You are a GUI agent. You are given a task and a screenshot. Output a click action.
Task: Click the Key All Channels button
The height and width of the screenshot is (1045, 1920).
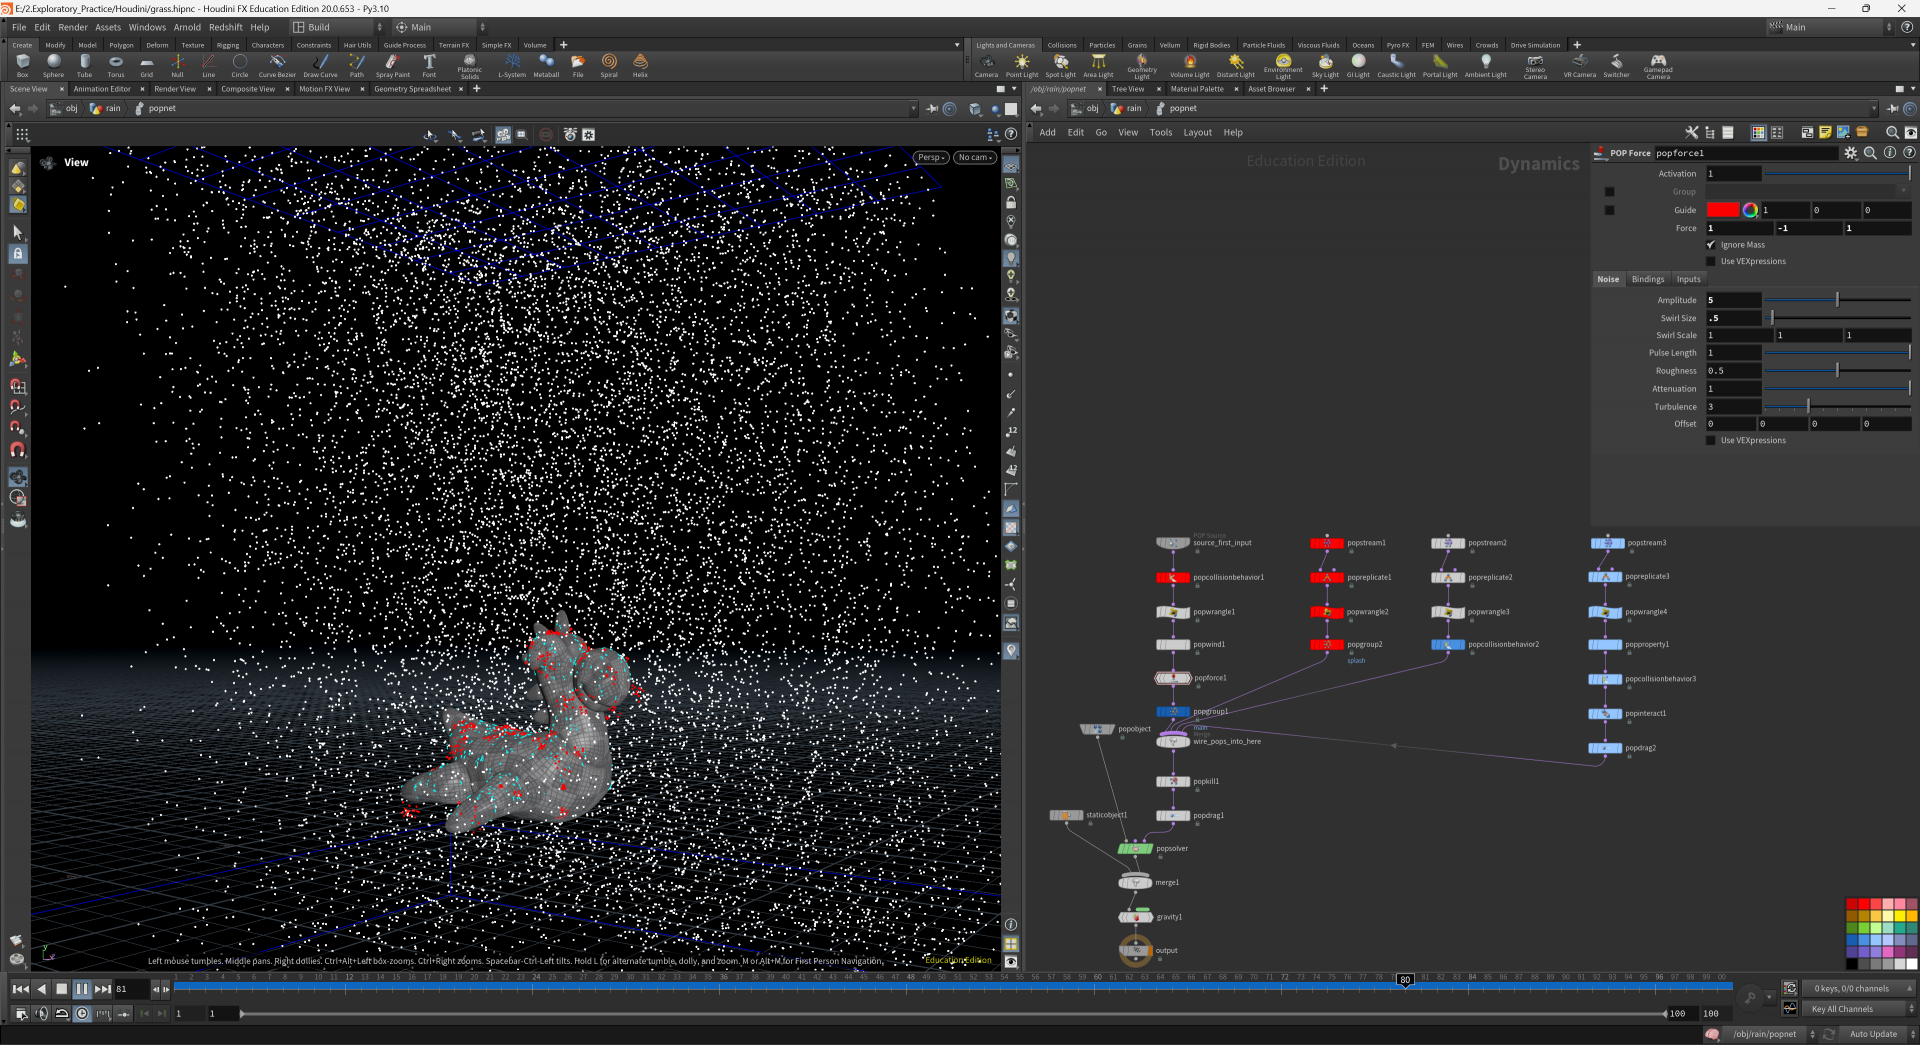1842,1009
